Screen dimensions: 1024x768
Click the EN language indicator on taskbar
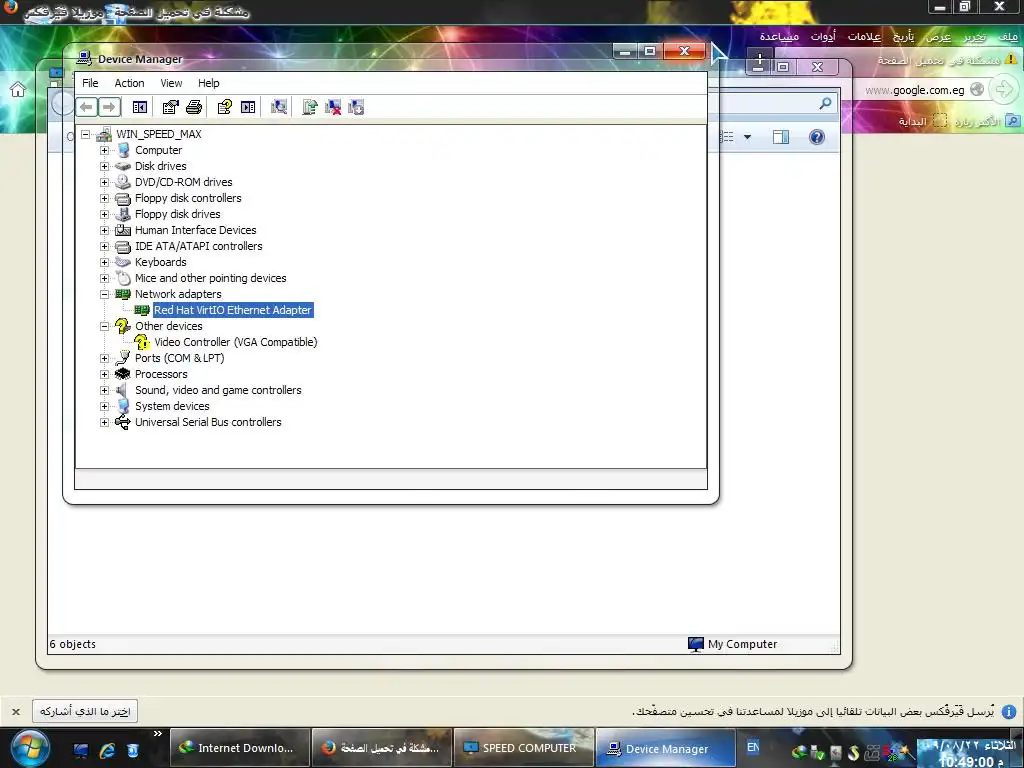pos(753,747)
